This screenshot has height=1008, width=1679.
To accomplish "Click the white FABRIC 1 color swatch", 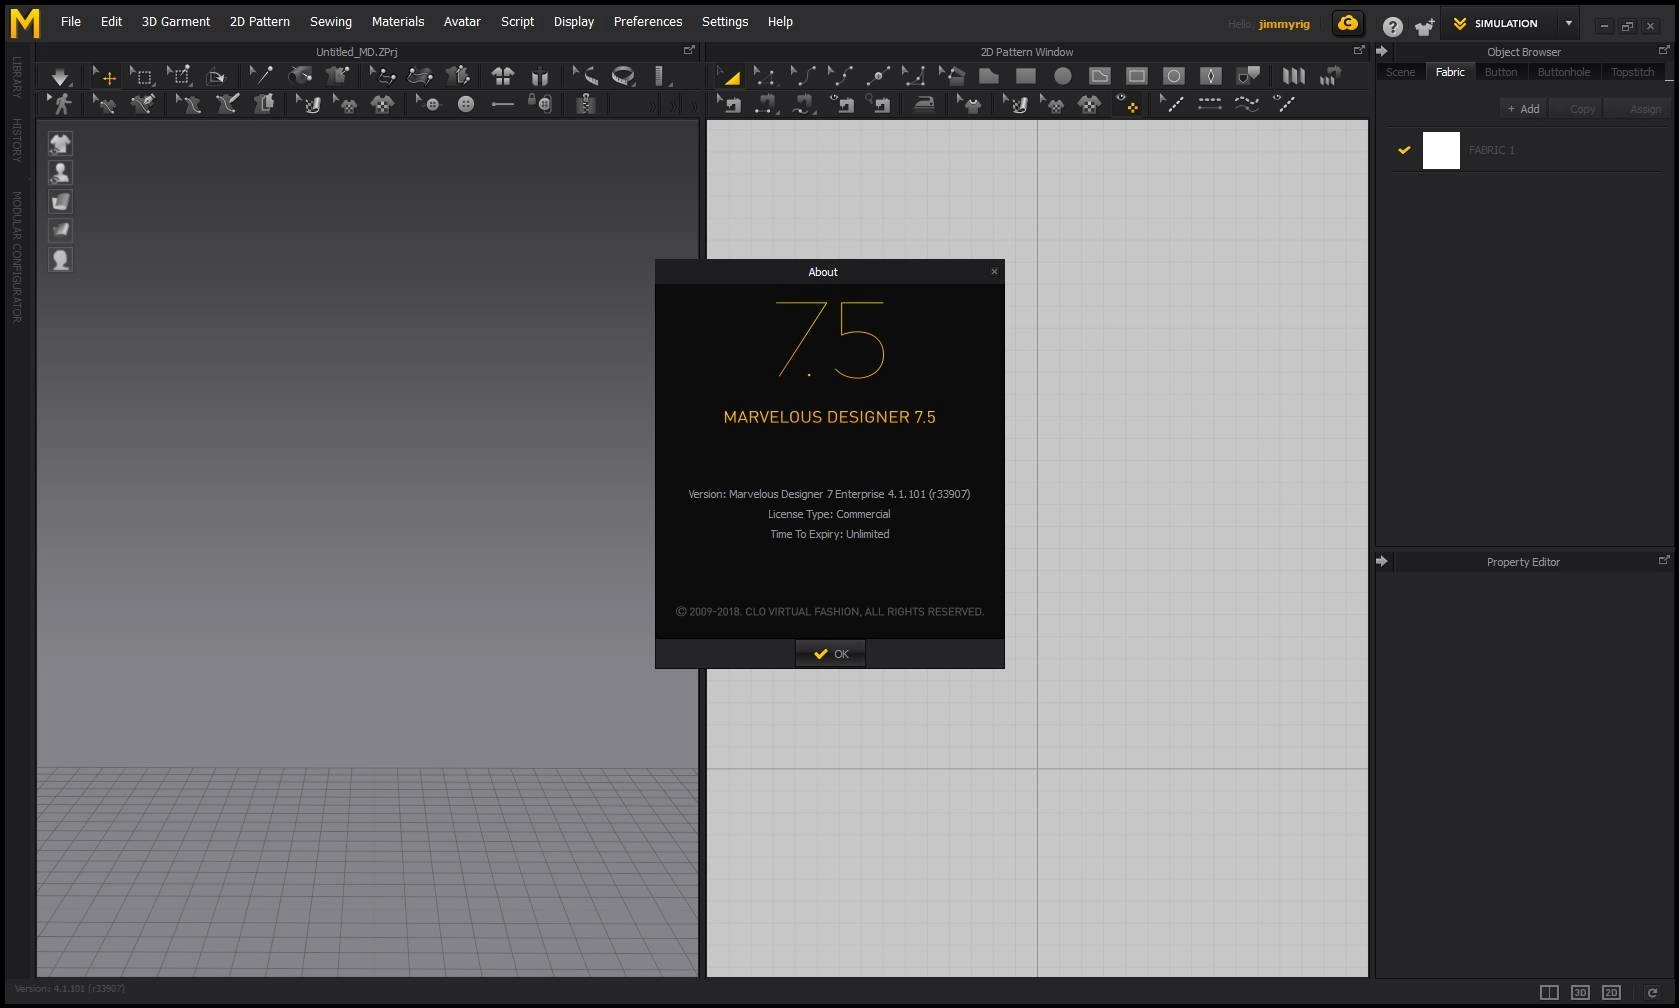I will point(1441,150).
